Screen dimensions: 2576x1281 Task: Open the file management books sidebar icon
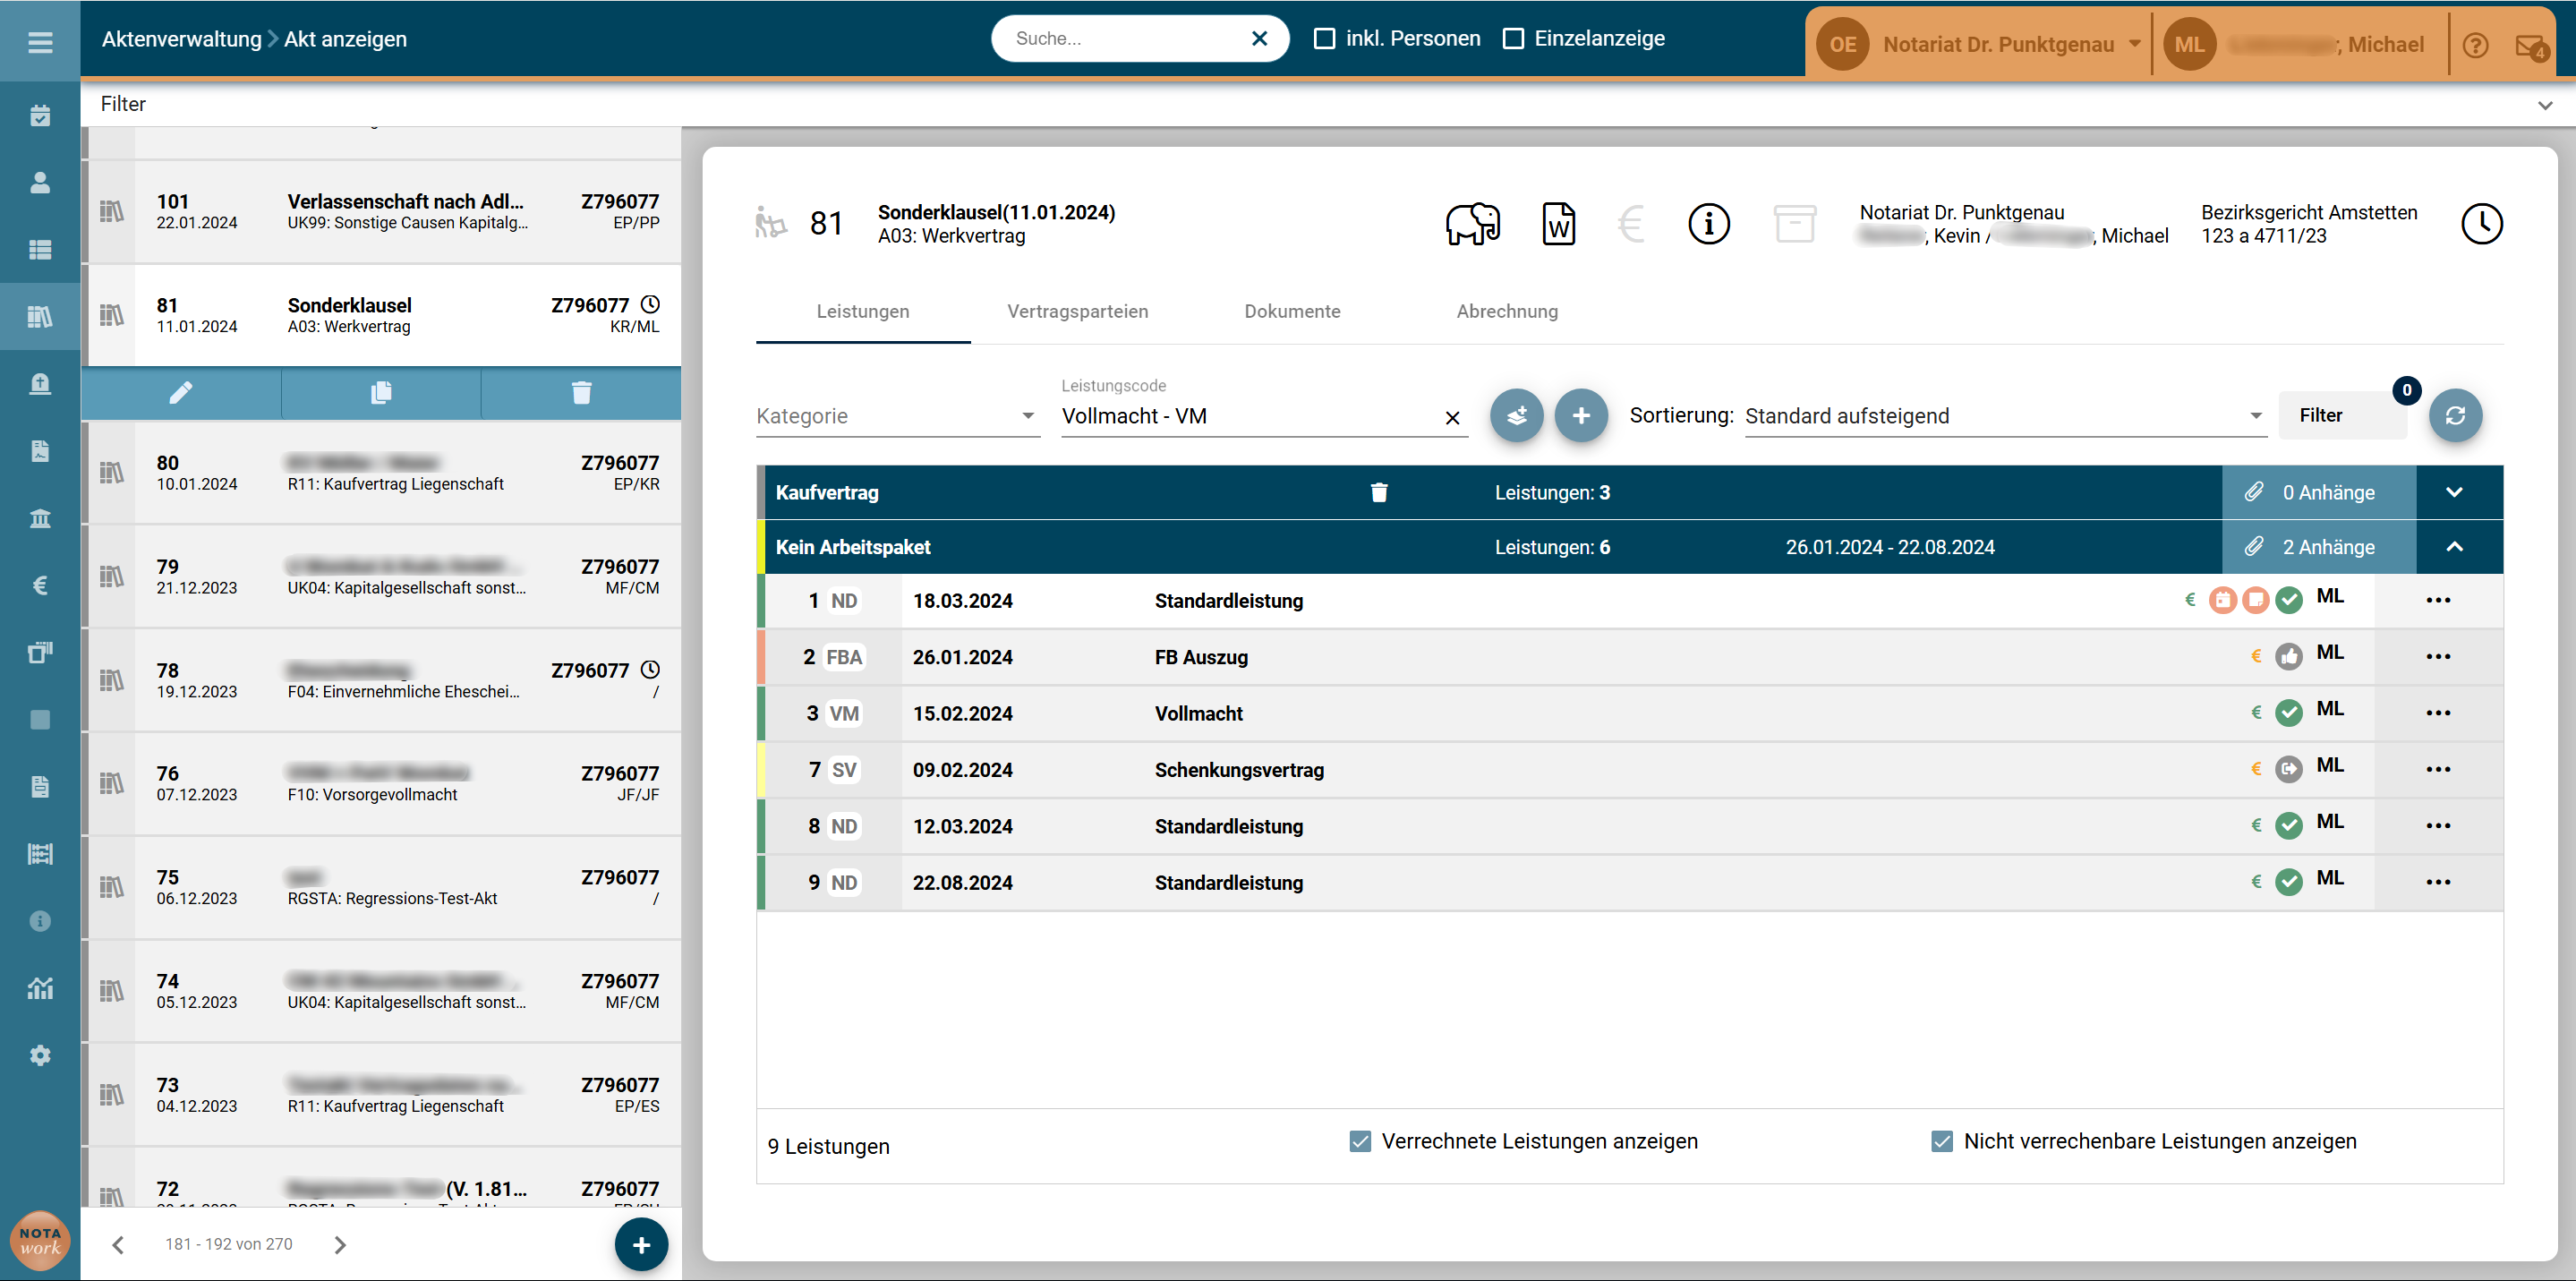coord(40,317)
